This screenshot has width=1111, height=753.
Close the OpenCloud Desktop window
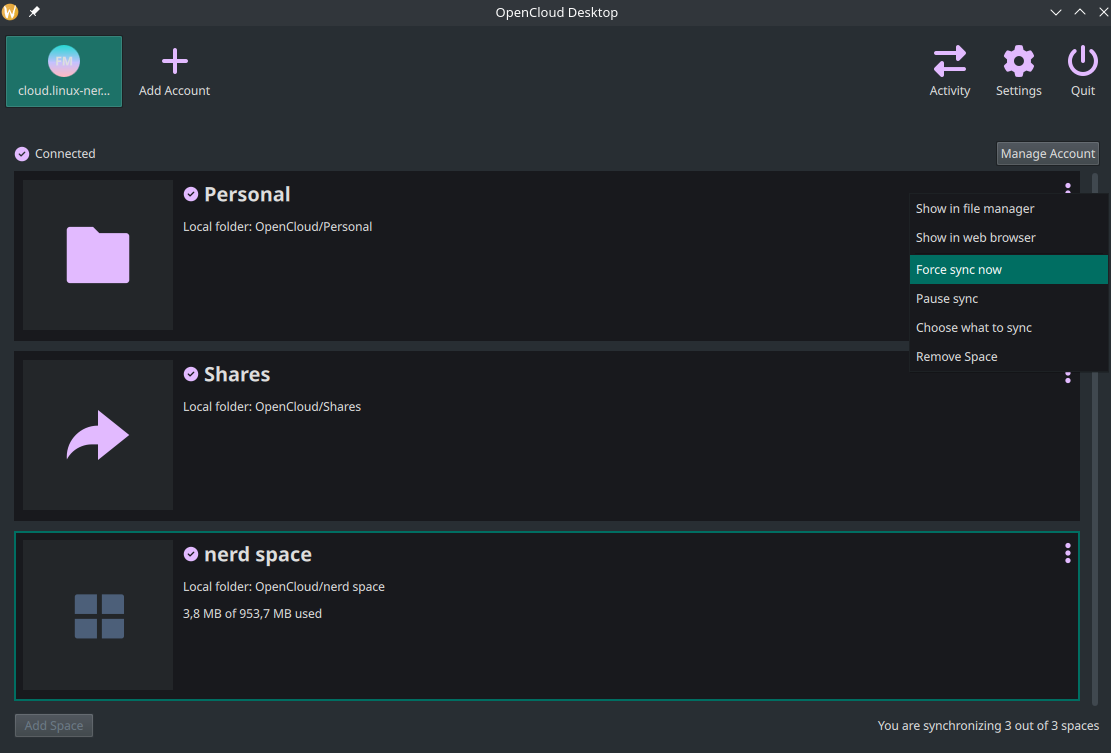(1103, 12)
